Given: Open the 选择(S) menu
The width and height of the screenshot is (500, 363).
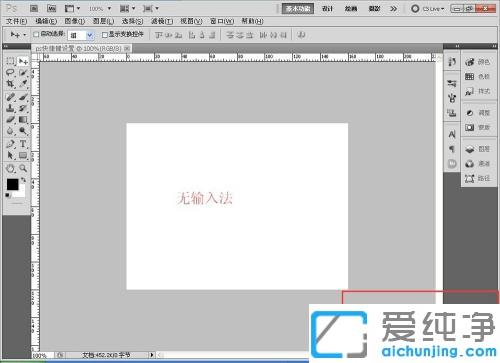Looking at the screenshot, I should click(132, 21).
